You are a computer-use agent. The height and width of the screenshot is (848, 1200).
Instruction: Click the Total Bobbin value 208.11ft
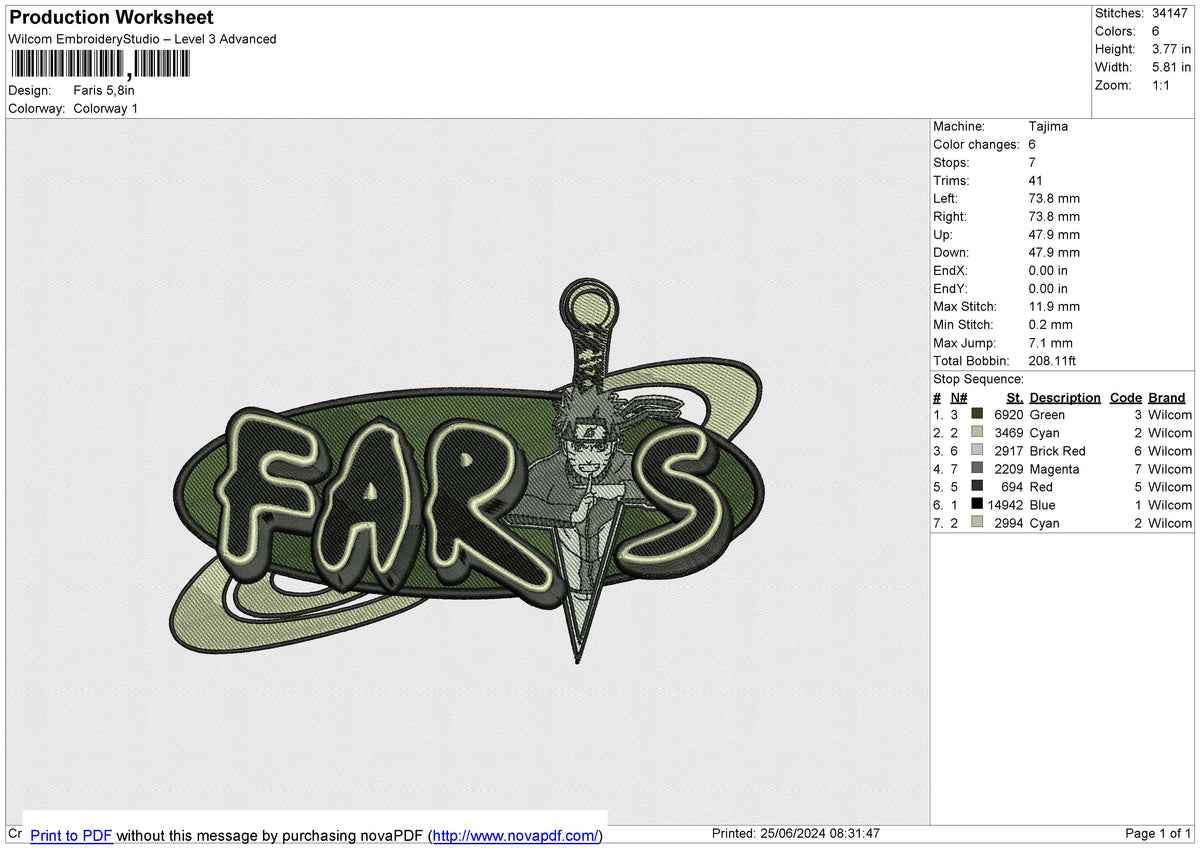coord(1052,360)
